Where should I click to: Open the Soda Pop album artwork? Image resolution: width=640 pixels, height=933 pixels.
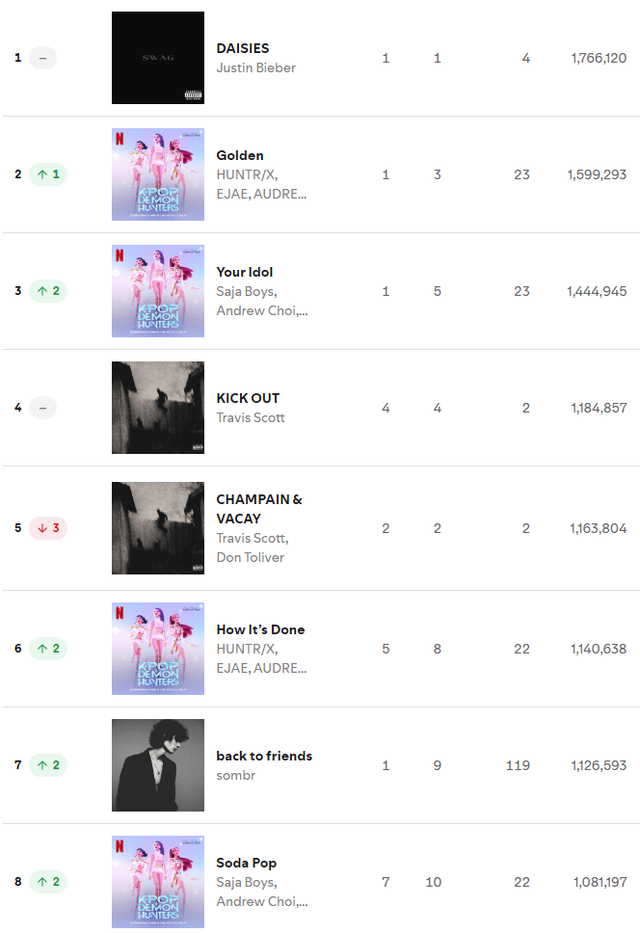coord(158,881)
